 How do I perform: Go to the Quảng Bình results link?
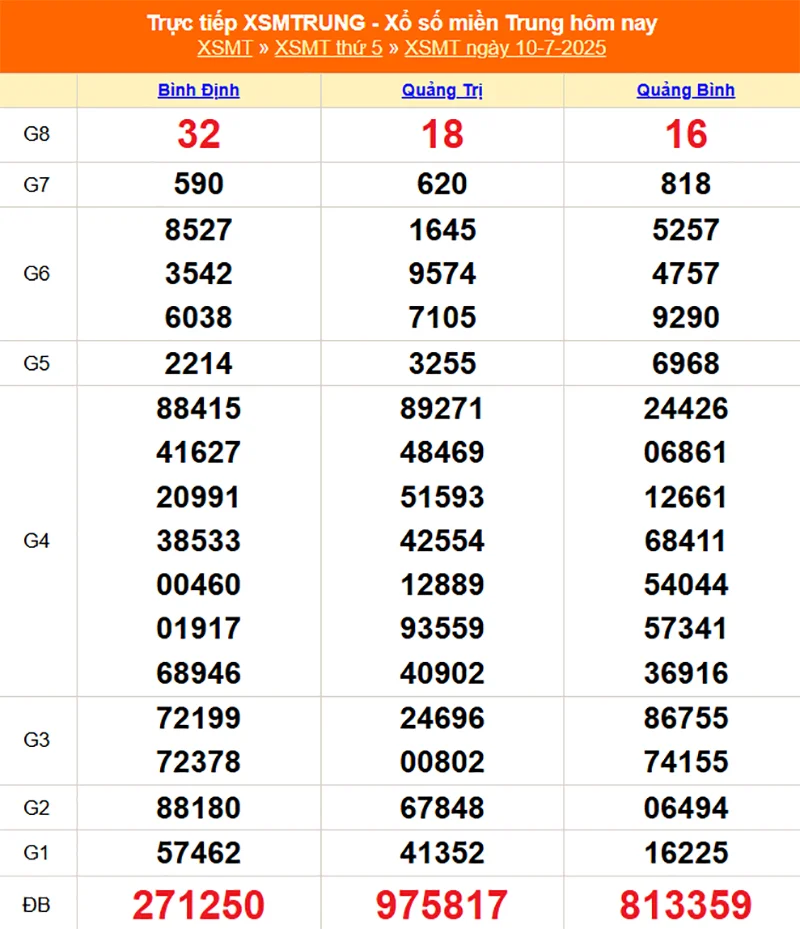point(685,90)
